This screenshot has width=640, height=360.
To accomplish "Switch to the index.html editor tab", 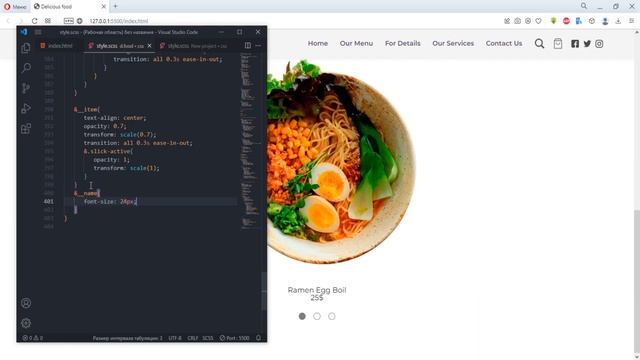I will 57,46.
